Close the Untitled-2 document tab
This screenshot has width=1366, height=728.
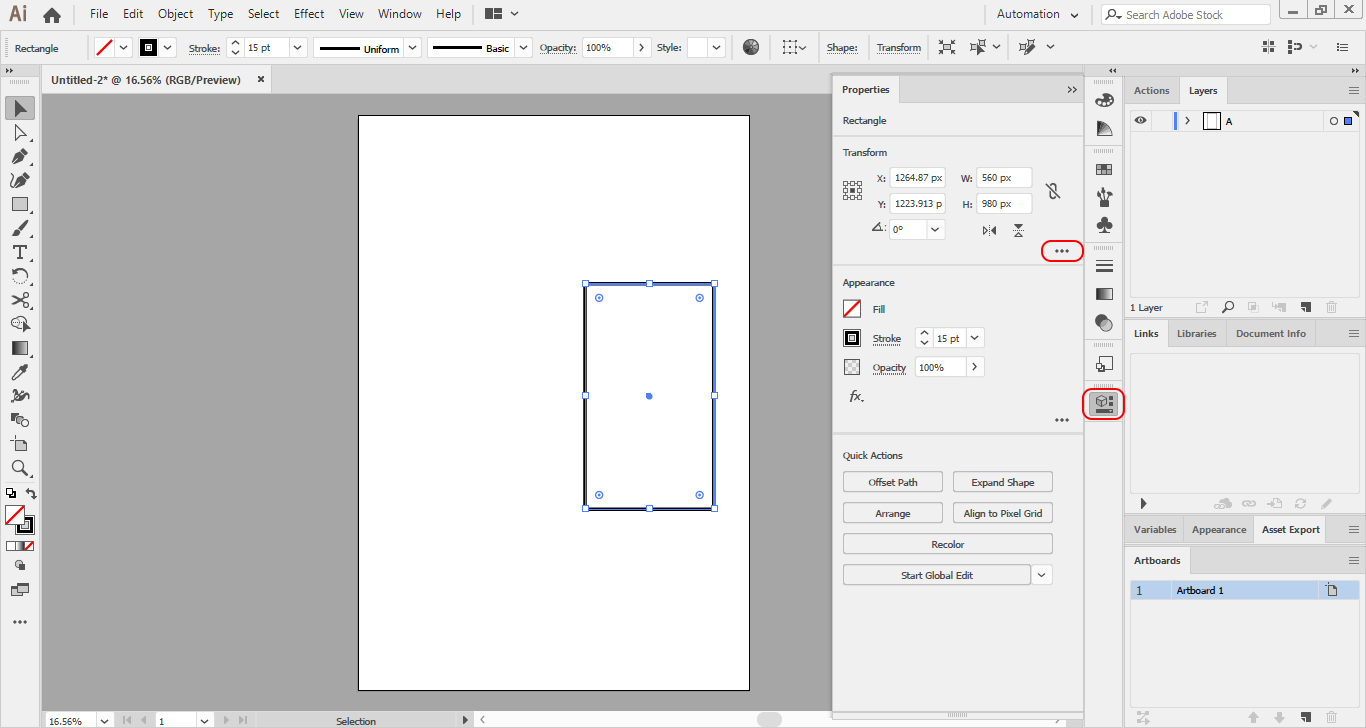tap(261, 79)
